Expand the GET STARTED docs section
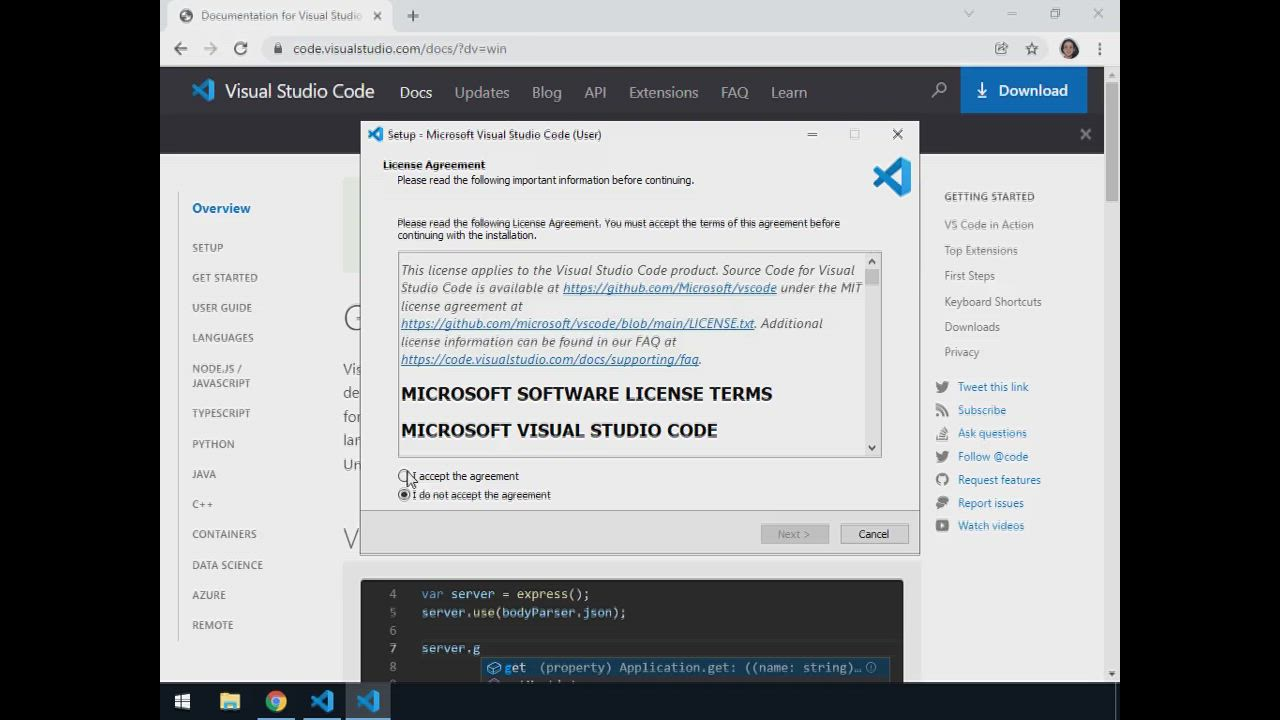This screenshot has height=720, width=1280. tap(225, 278)
